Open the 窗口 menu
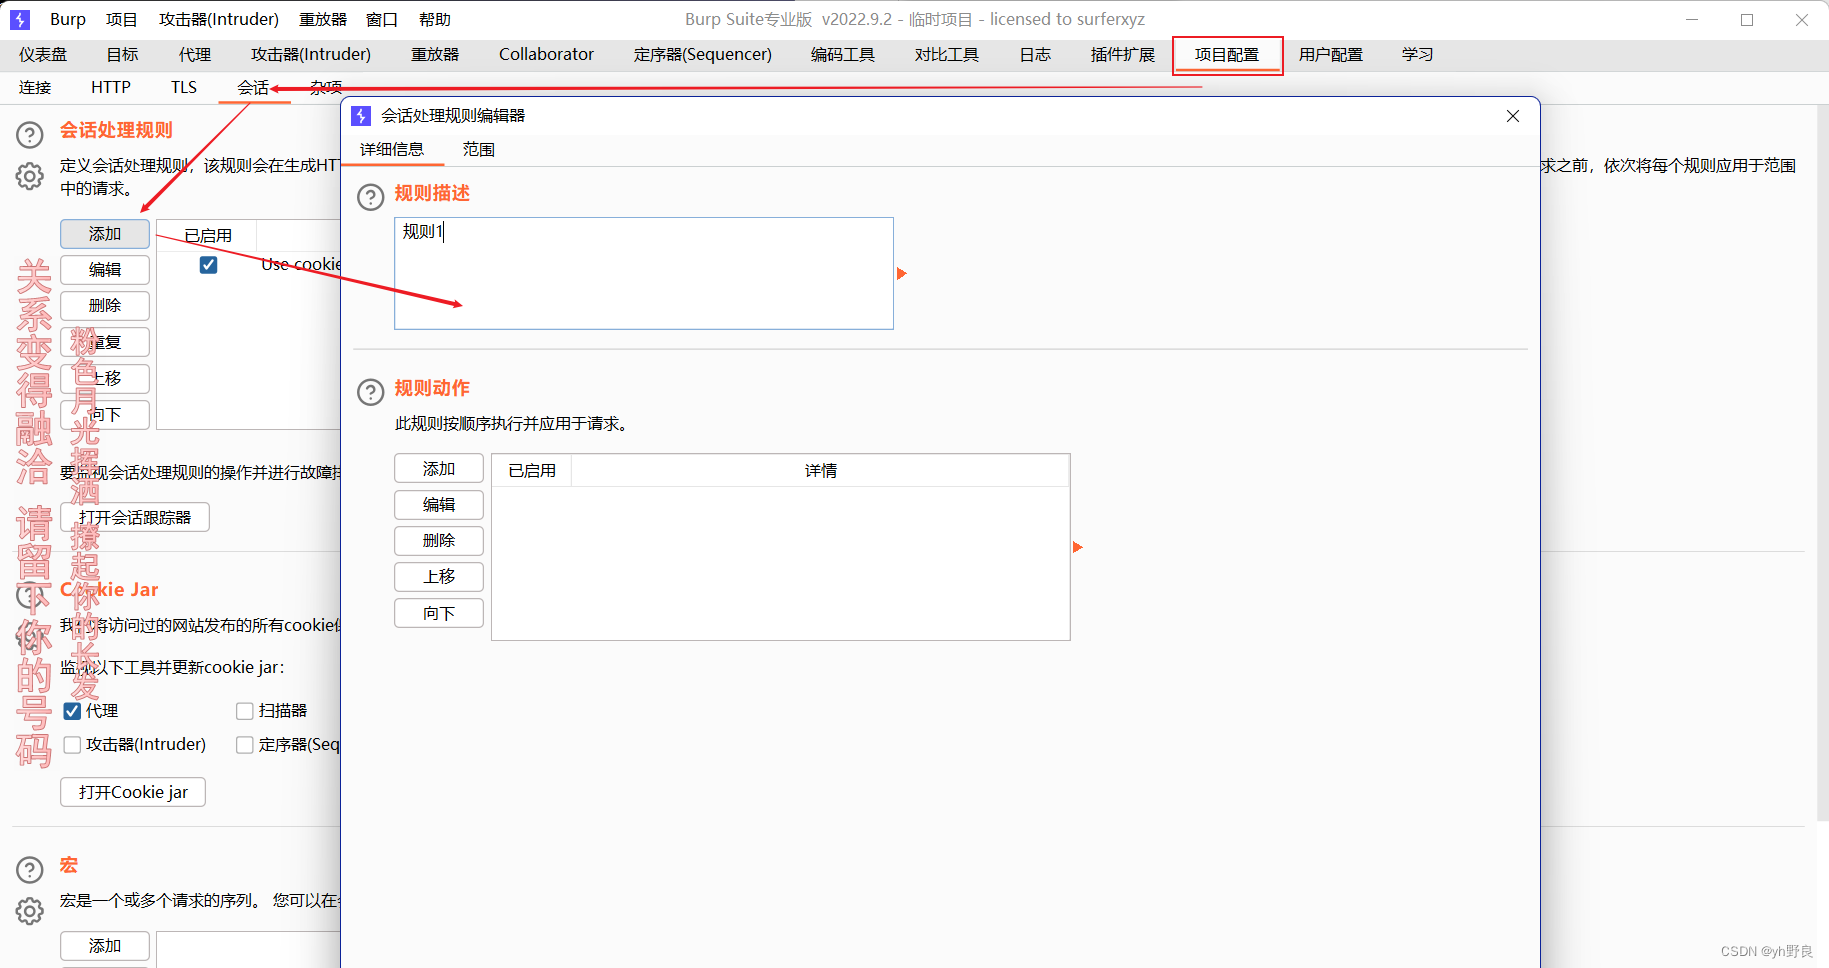This screenshot has width=1829, height=968. [382, 19]
